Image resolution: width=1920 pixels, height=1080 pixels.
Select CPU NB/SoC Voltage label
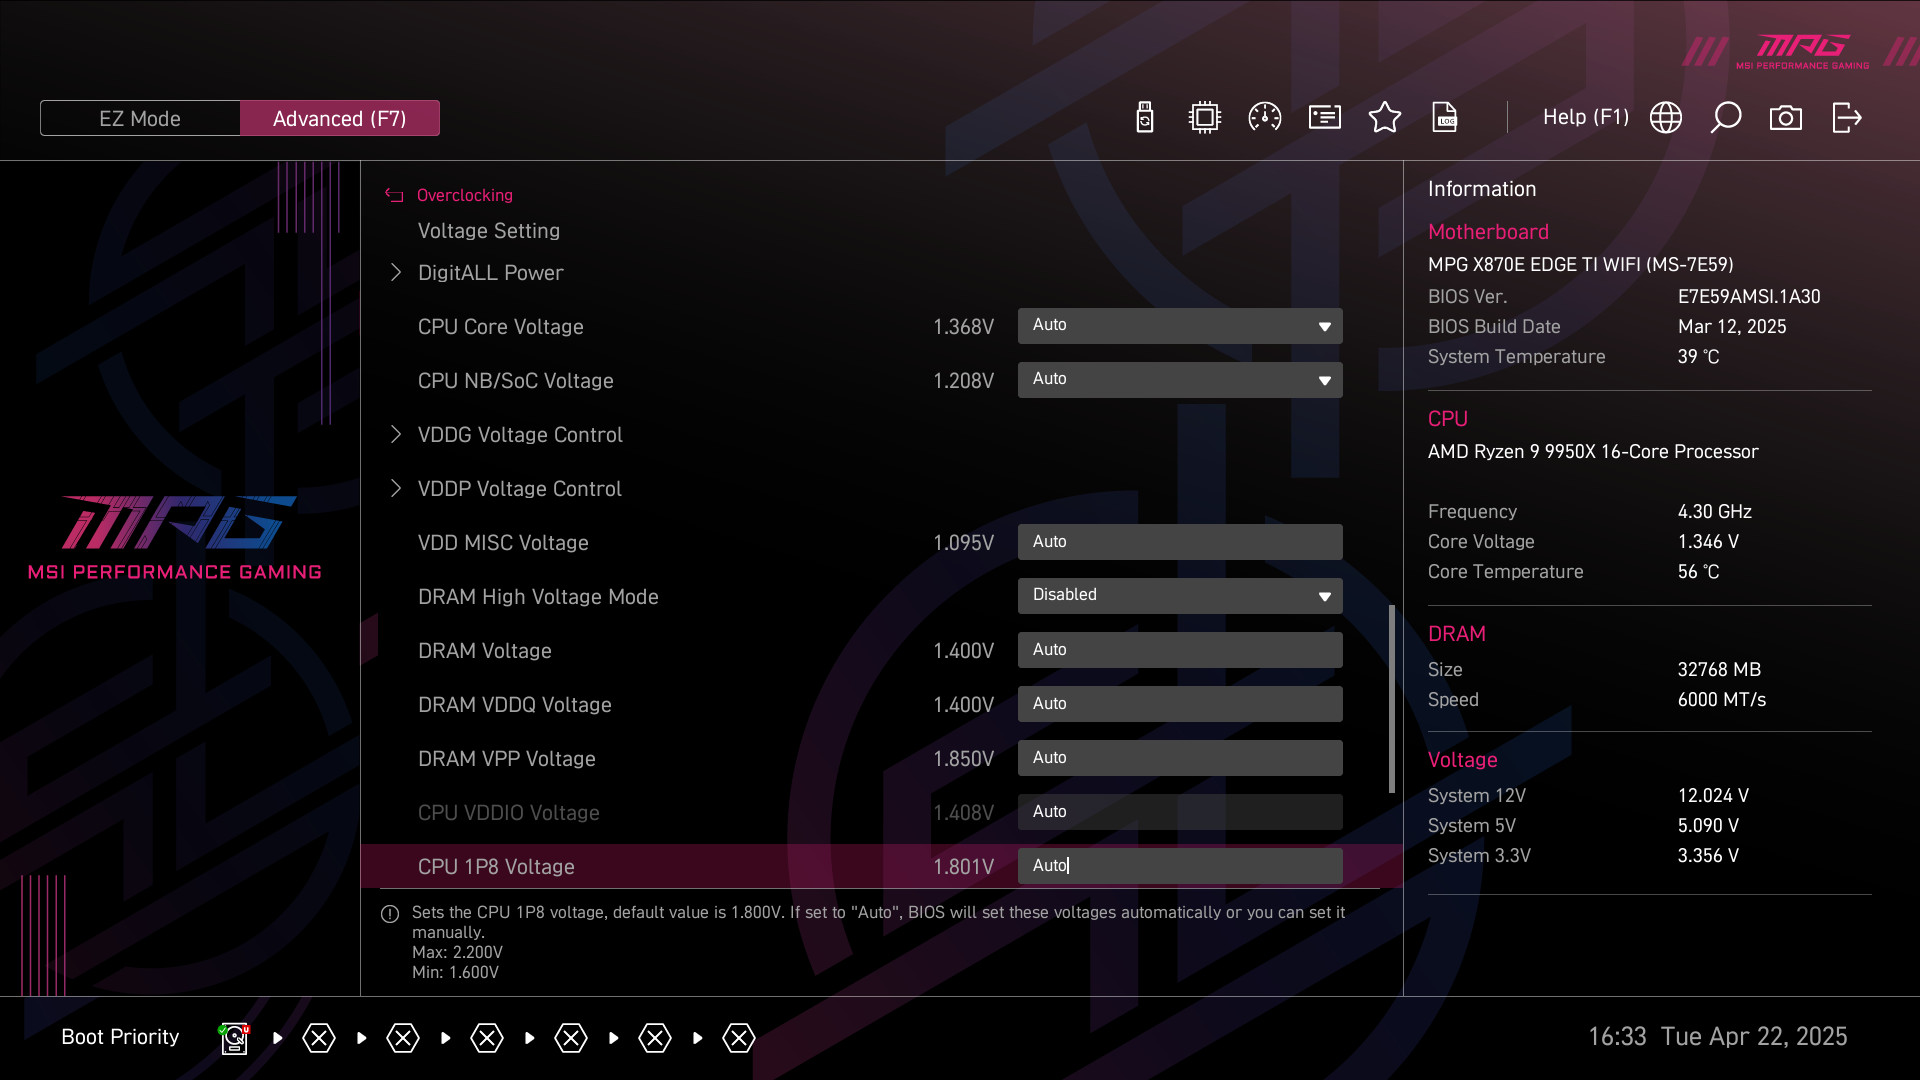[515, 381]
